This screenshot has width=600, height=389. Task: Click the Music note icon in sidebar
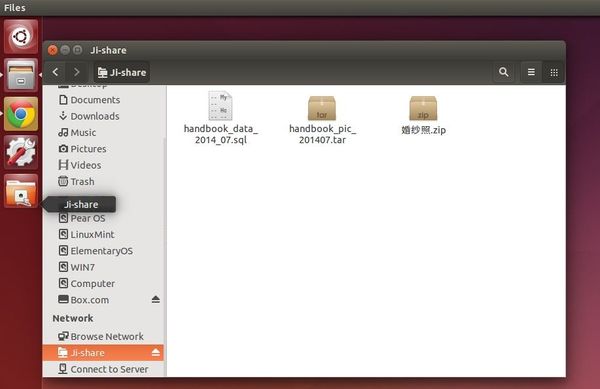[63, 132]
